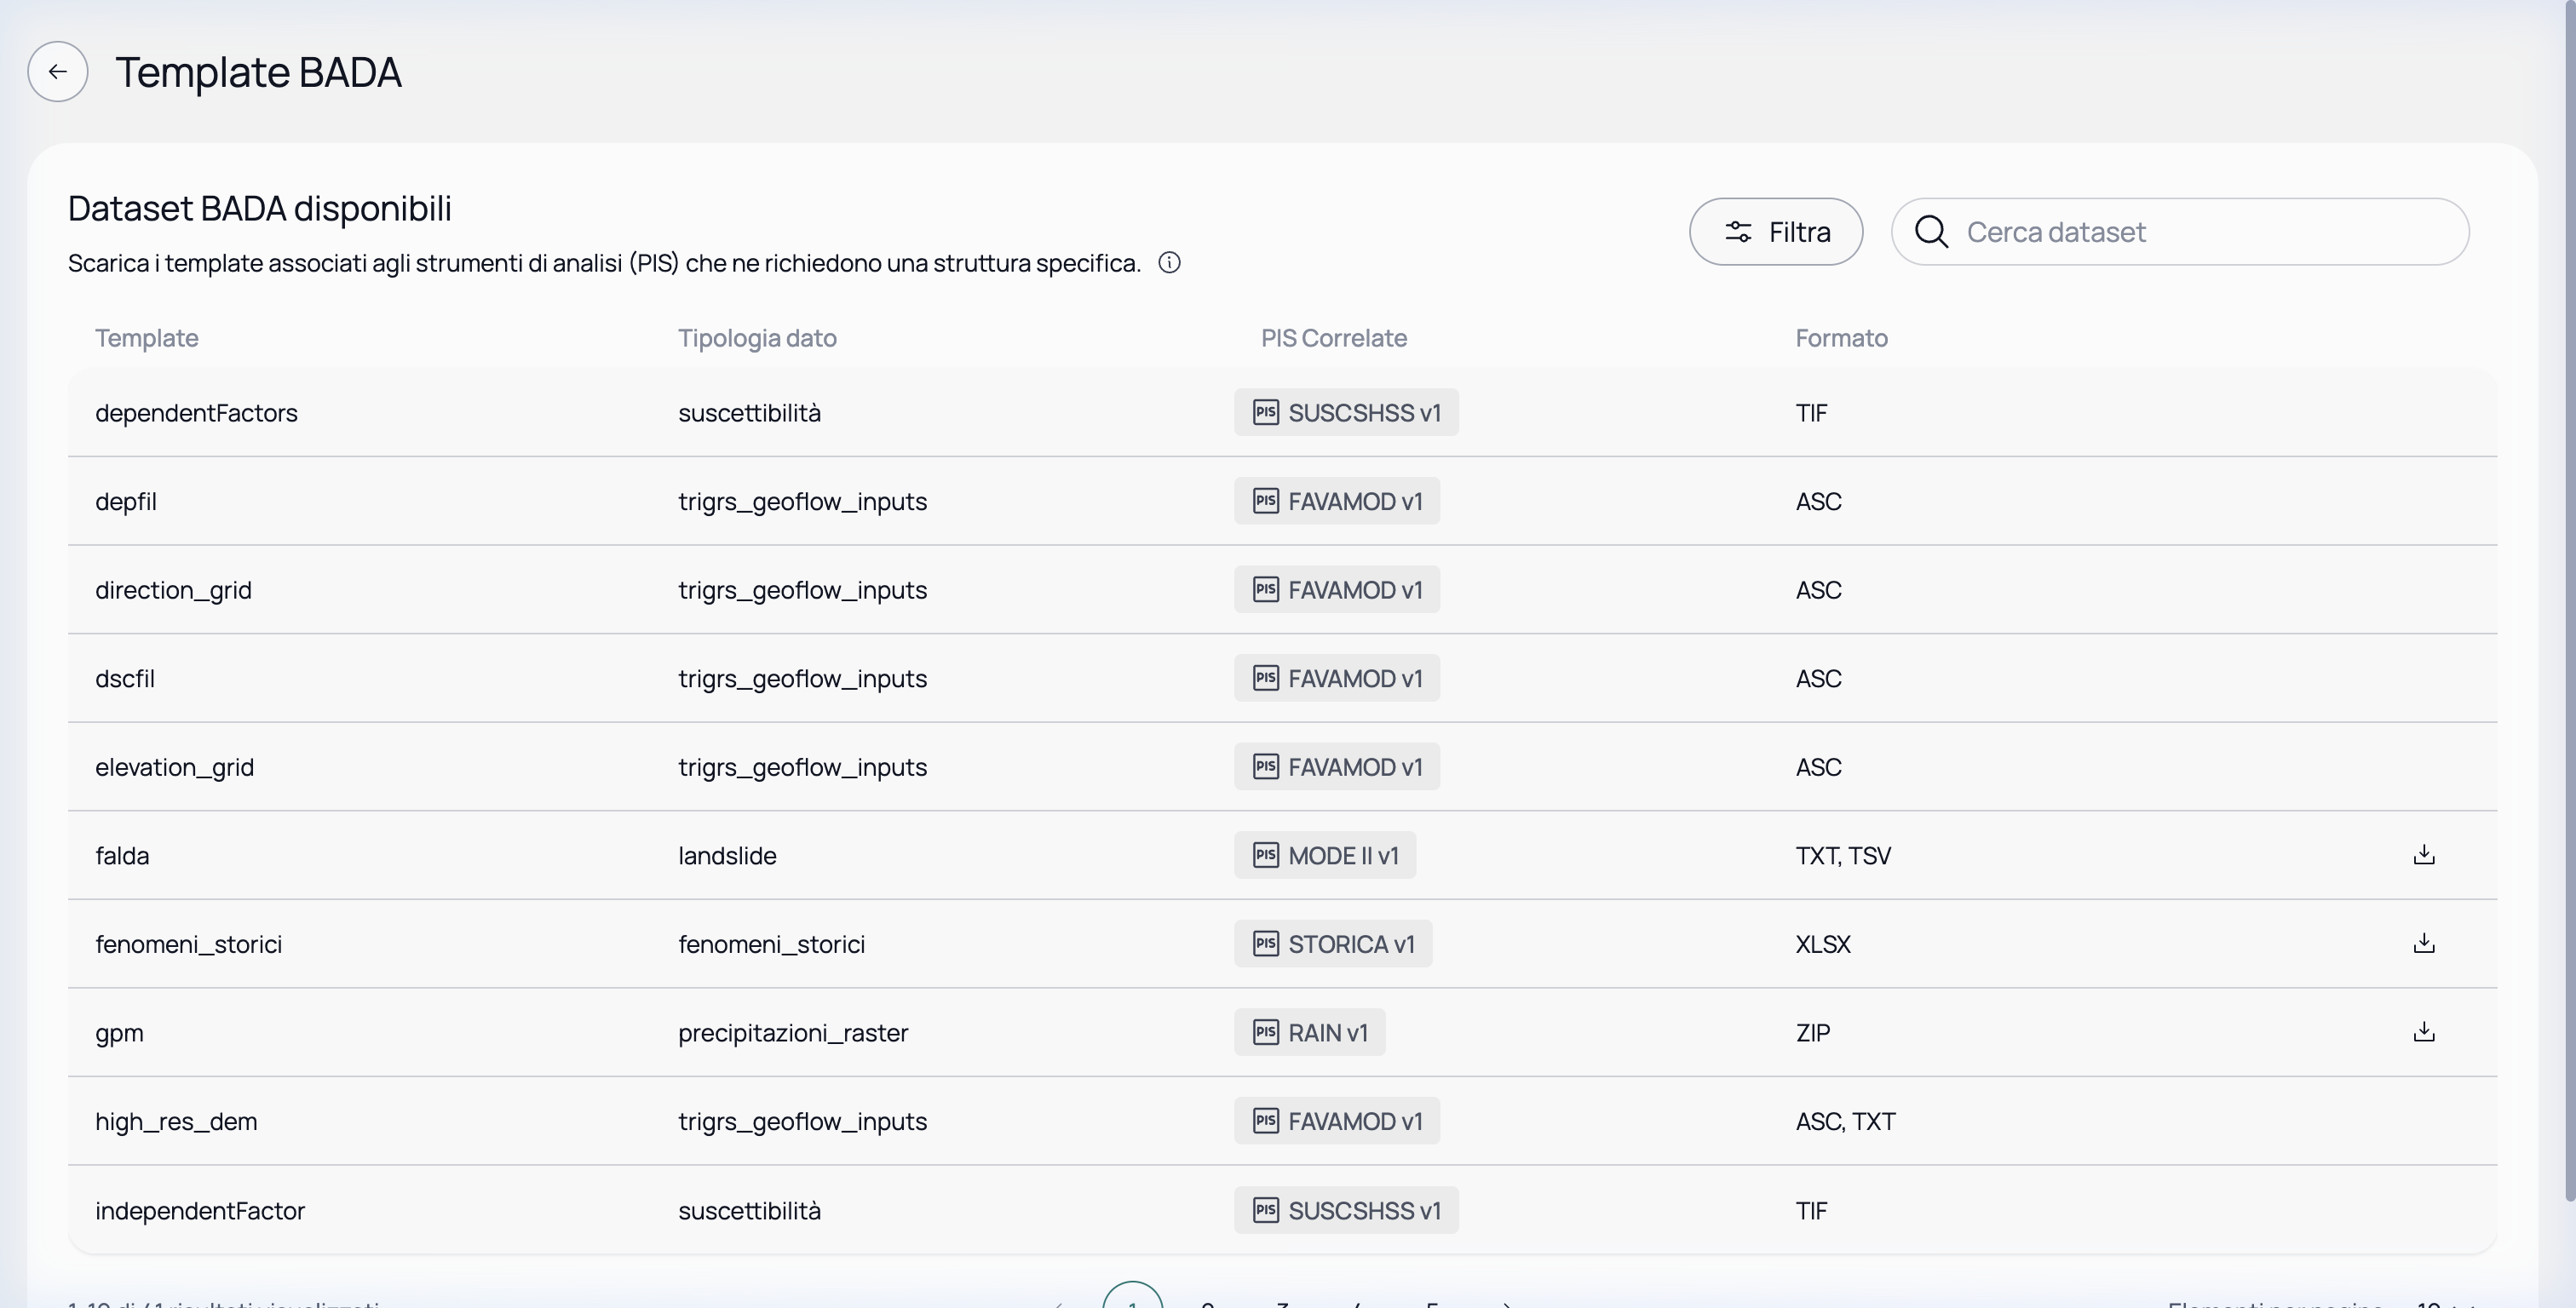This screenshot has width=2576, height=1308.
Task: Open the STORICA v1 PIS badge
Action: [x=1333, y=943]
